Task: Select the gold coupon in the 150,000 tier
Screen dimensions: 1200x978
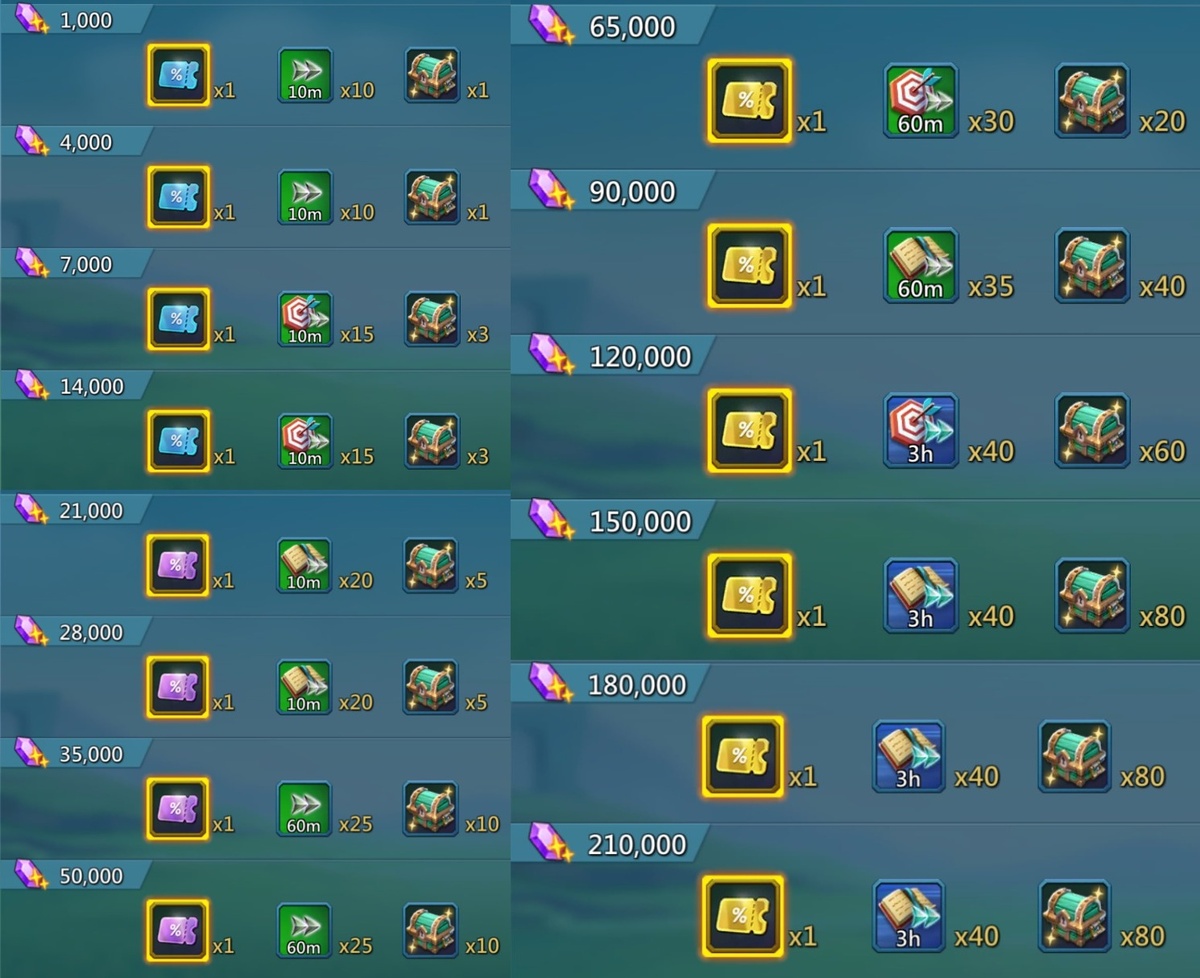Action: click(750, 595)
